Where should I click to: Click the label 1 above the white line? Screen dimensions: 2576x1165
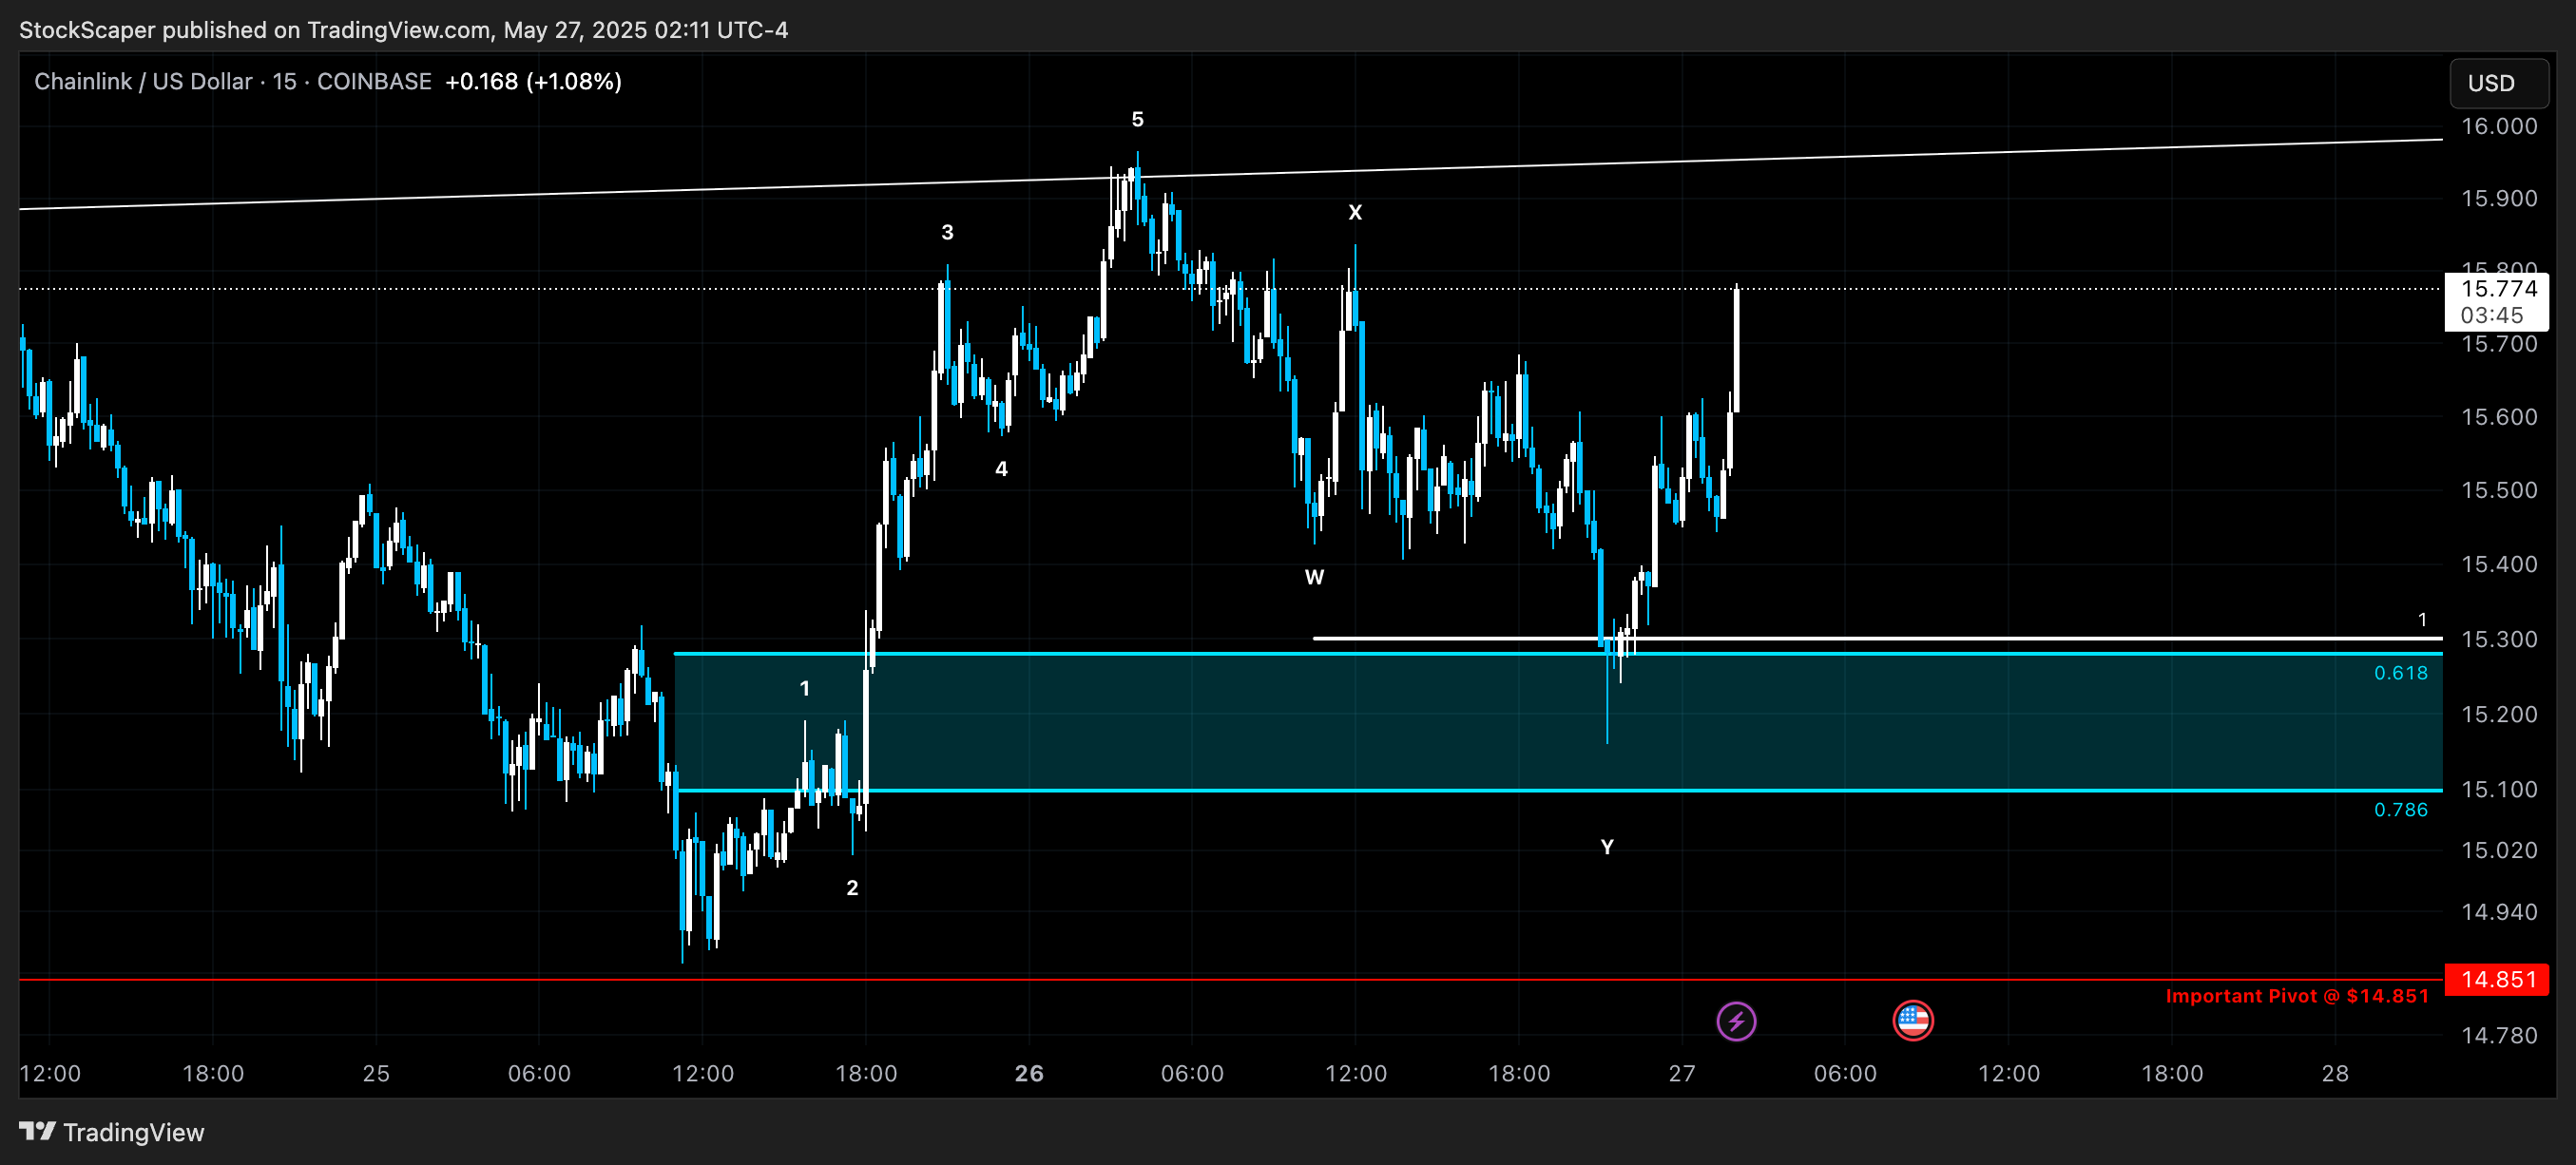coord(2422,619)
